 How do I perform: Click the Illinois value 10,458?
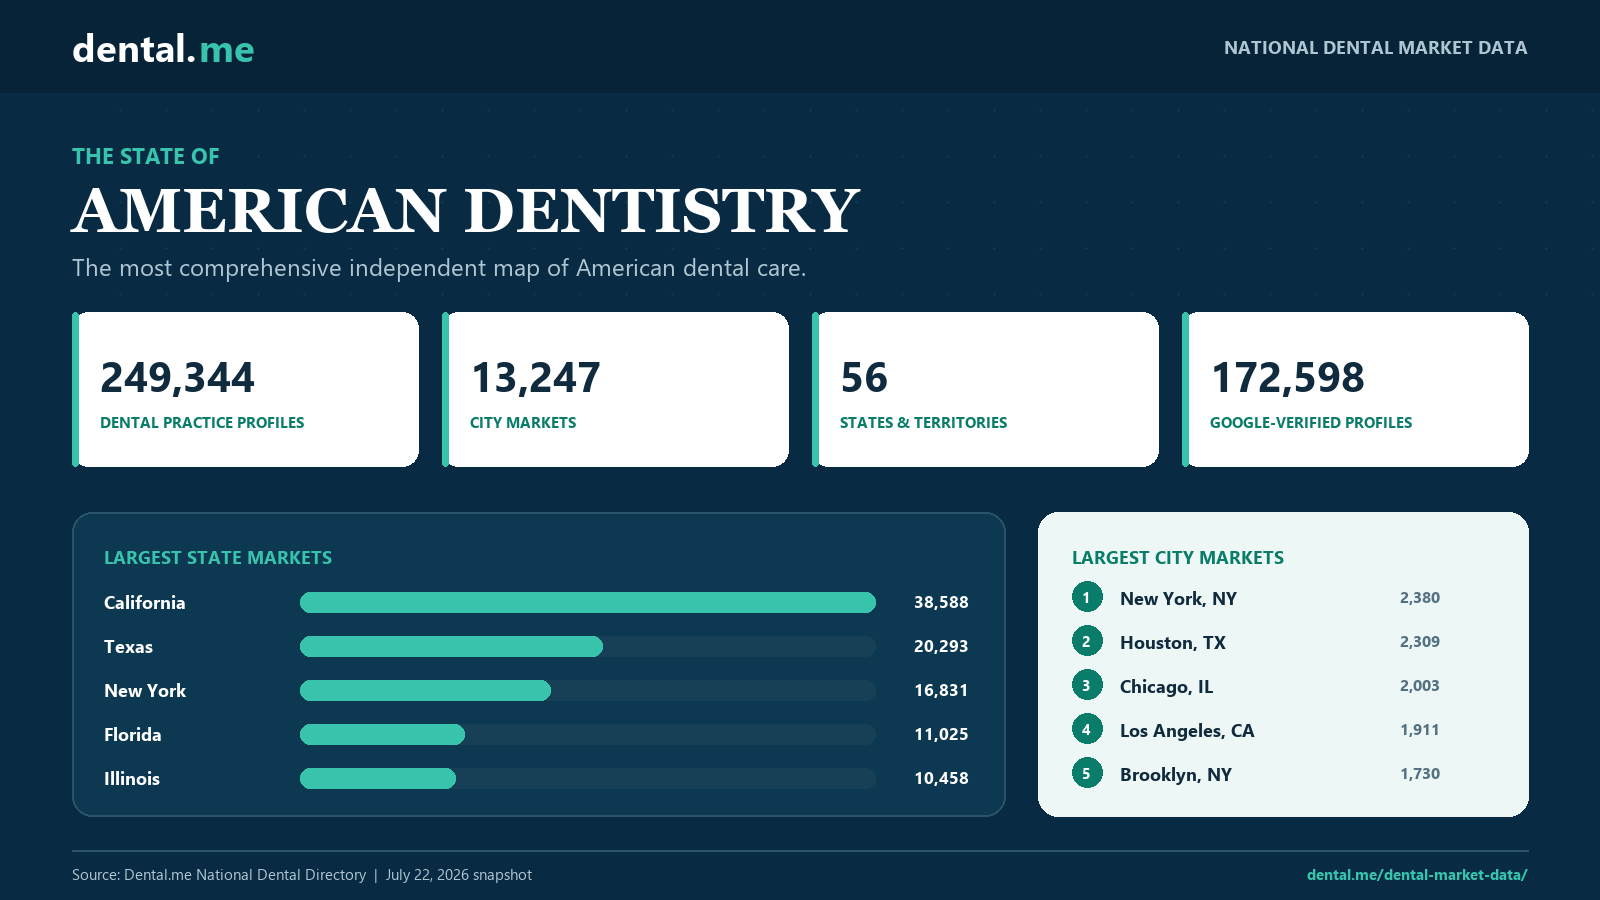pos(941,778)
